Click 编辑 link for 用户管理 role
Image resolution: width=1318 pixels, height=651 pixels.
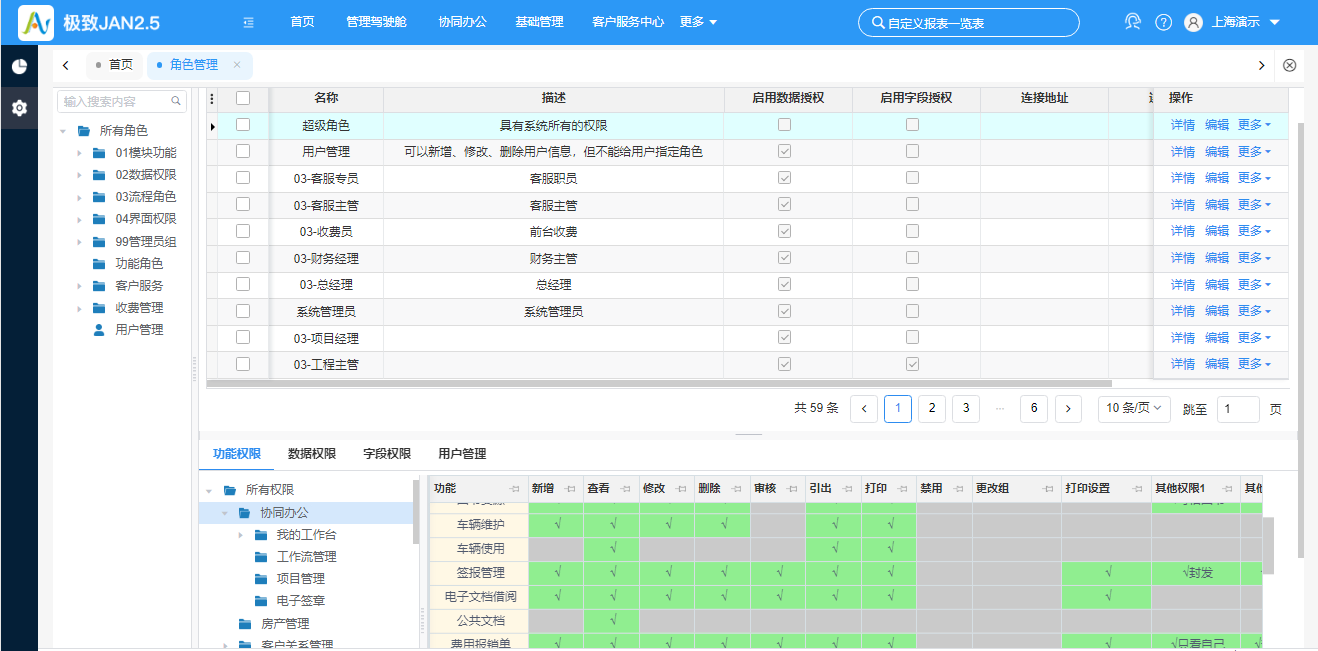point(1216,152)
